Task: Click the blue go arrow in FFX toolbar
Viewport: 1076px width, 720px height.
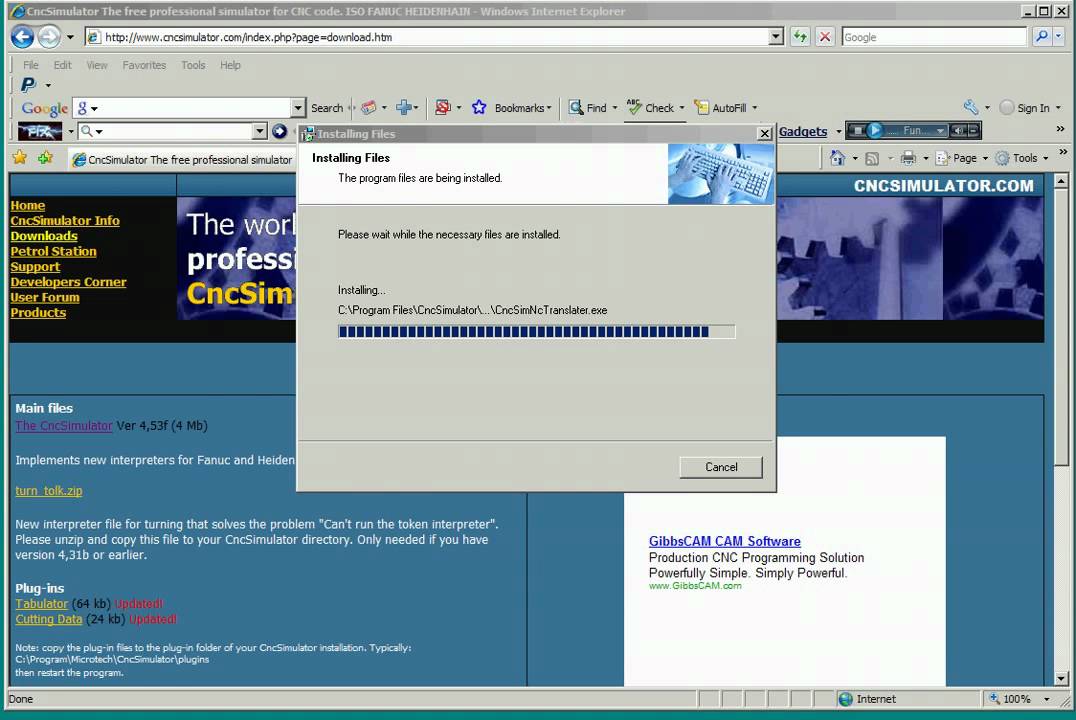Action: coord(279,131)
